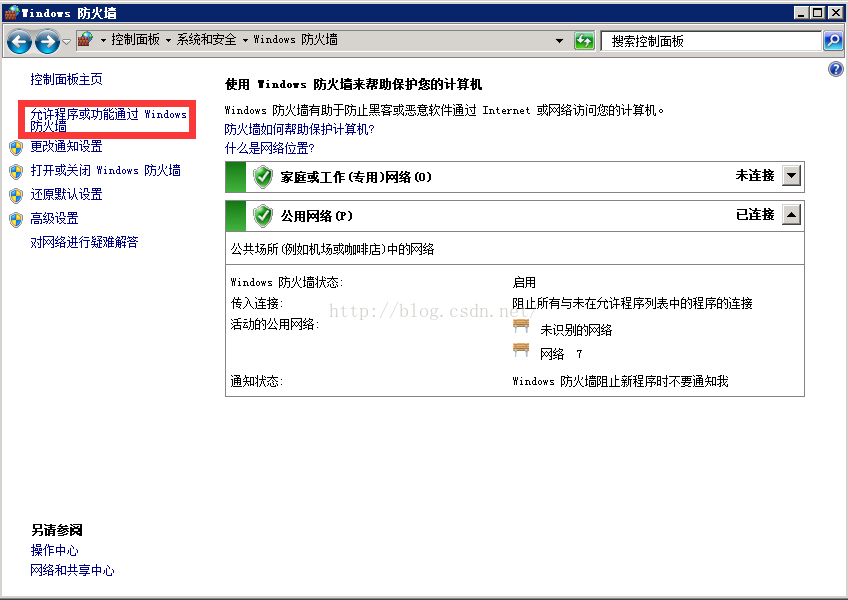Click the Forward navigation arrow

pyautogui.click(x=47, y=41)
